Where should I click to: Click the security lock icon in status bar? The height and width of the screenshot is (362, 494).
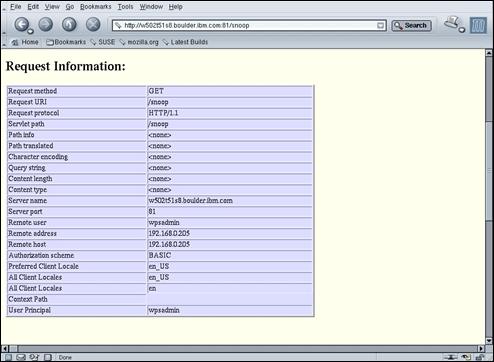pos(480,357)
